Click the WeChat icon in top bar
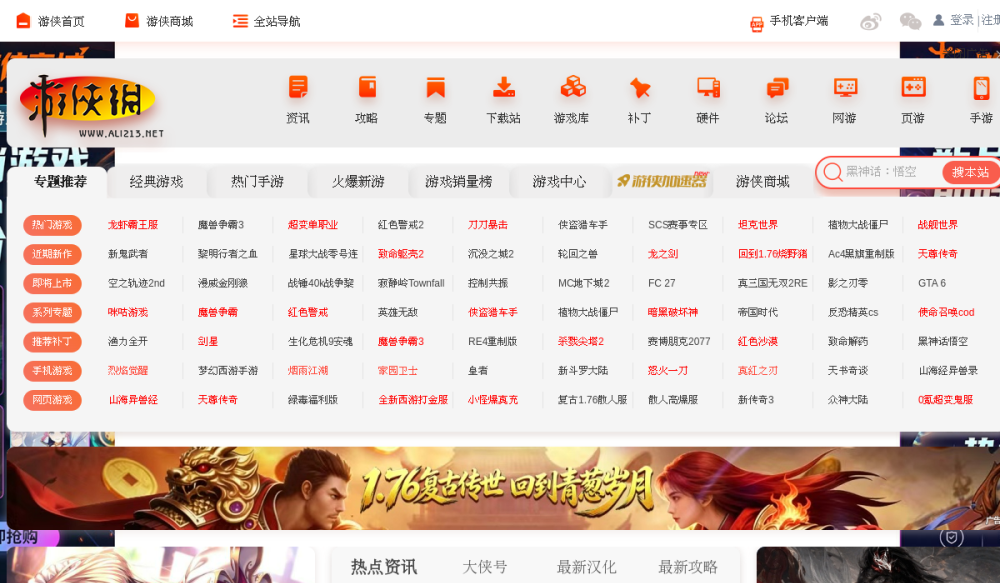Screen dimensions: 1000x583 point(910,22)
